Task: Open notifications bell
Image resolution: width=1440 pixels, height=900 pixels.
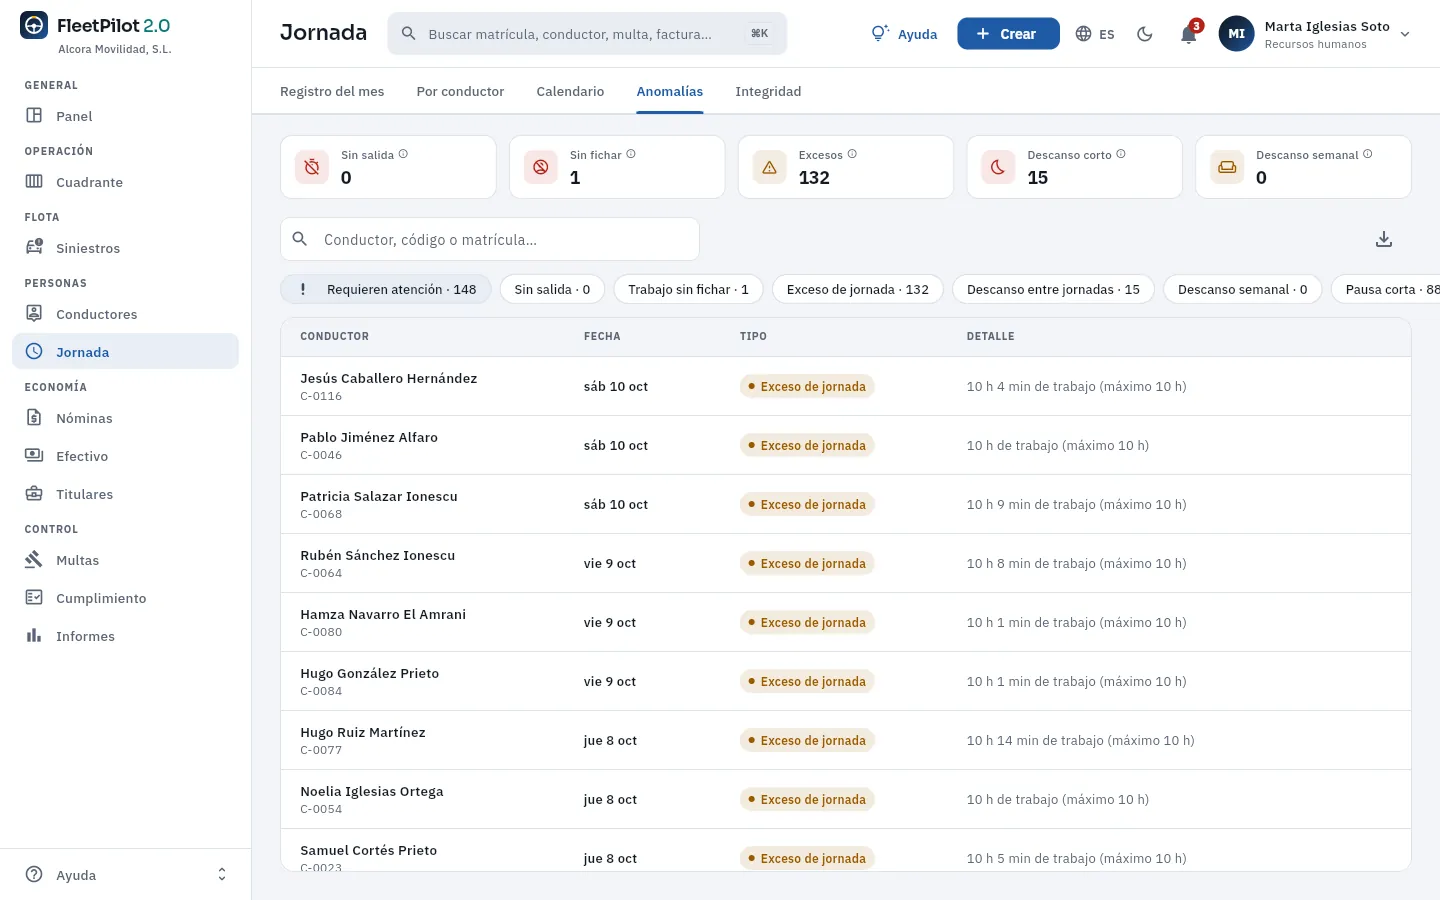Action: pos(1189,34)
